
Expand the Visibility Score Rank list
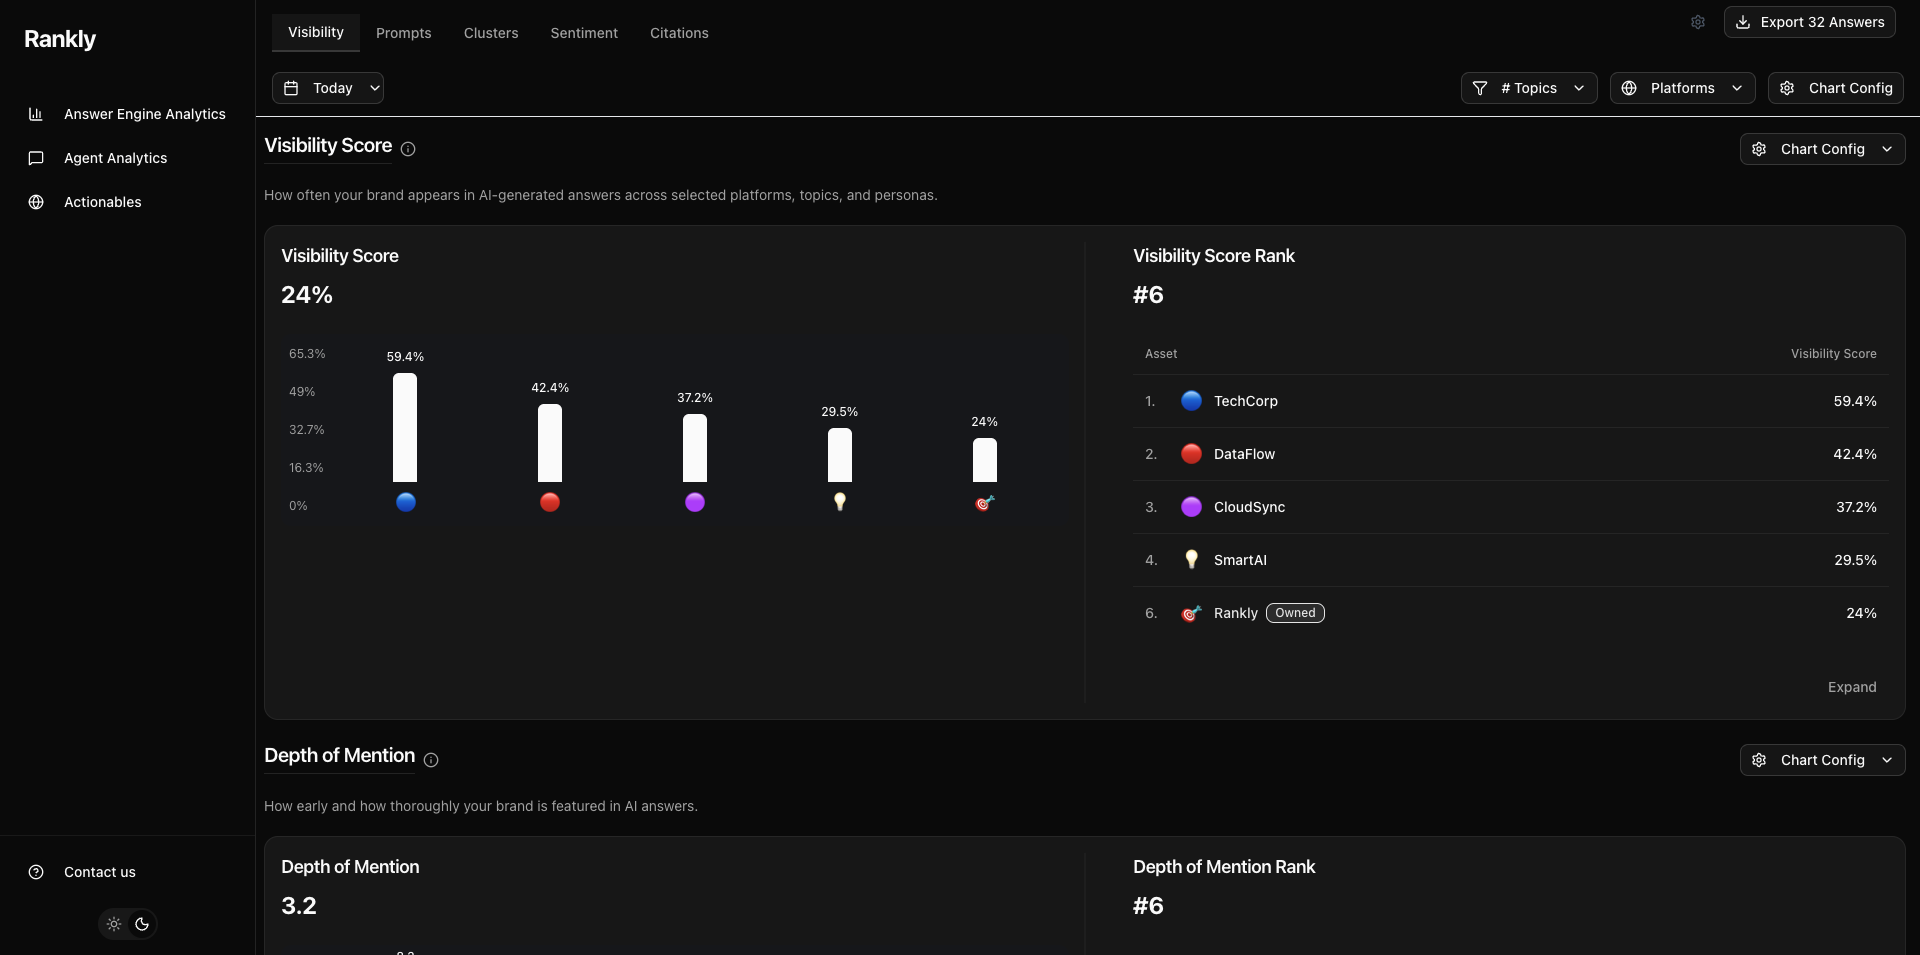pyautogui.click(x=1851, y=687)
